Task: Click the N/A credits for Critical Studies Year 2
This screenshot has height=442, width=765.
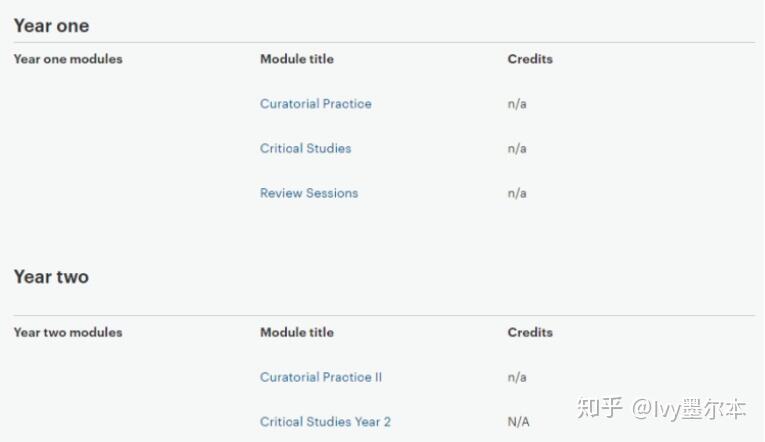Action: (x=518, y=422)
